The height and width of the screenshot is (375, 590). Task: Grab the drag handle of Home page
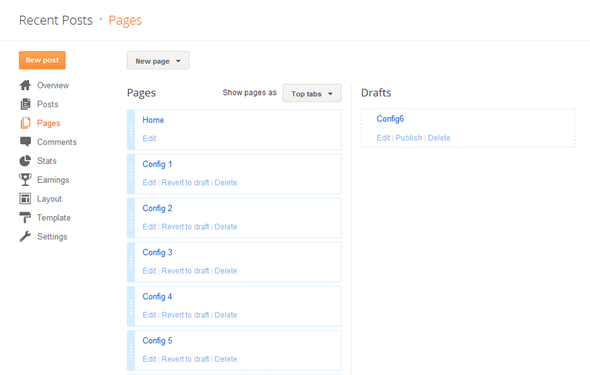point(131,130)
